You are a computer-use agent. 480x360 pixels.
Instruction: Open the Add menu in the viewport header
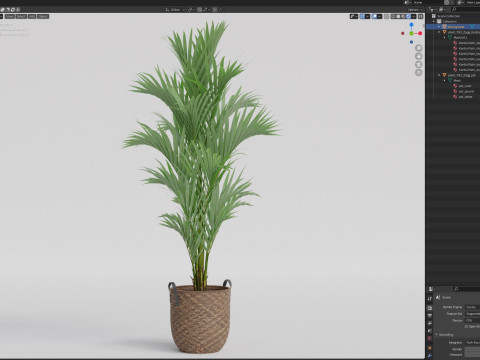coord(32,16)
